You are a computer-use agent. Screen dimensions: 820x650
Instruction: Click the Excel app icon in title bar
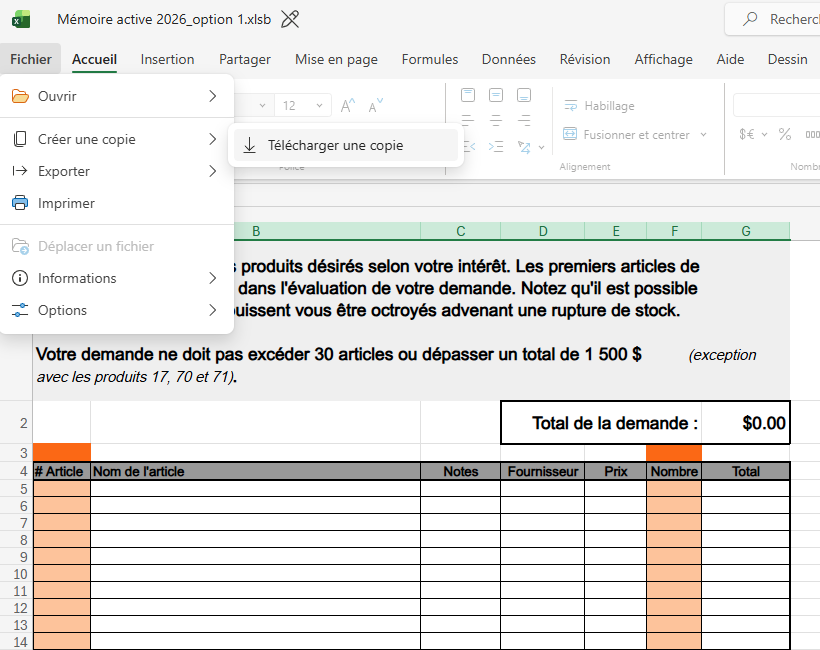pos(21,19)
